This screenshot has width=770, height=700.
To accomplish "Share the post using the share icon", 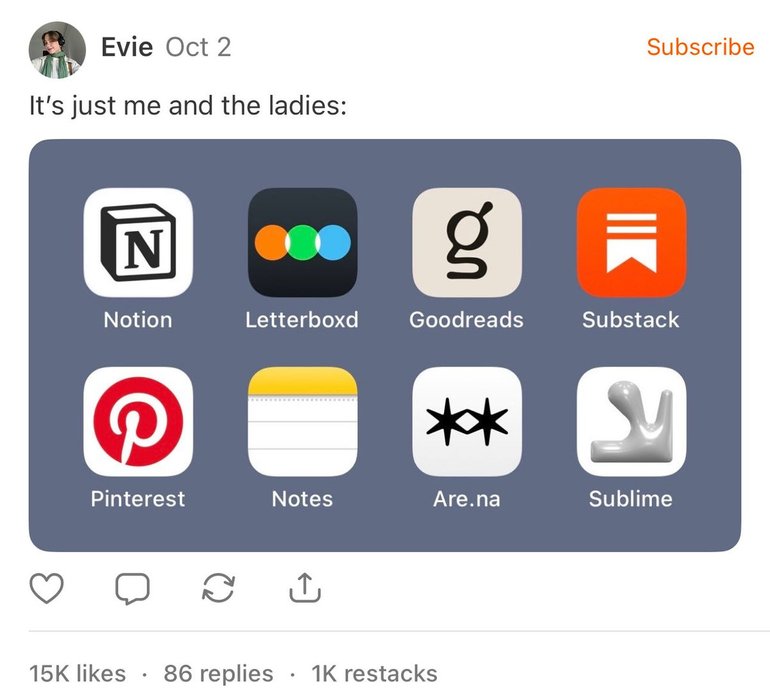I will click(305, 588).
